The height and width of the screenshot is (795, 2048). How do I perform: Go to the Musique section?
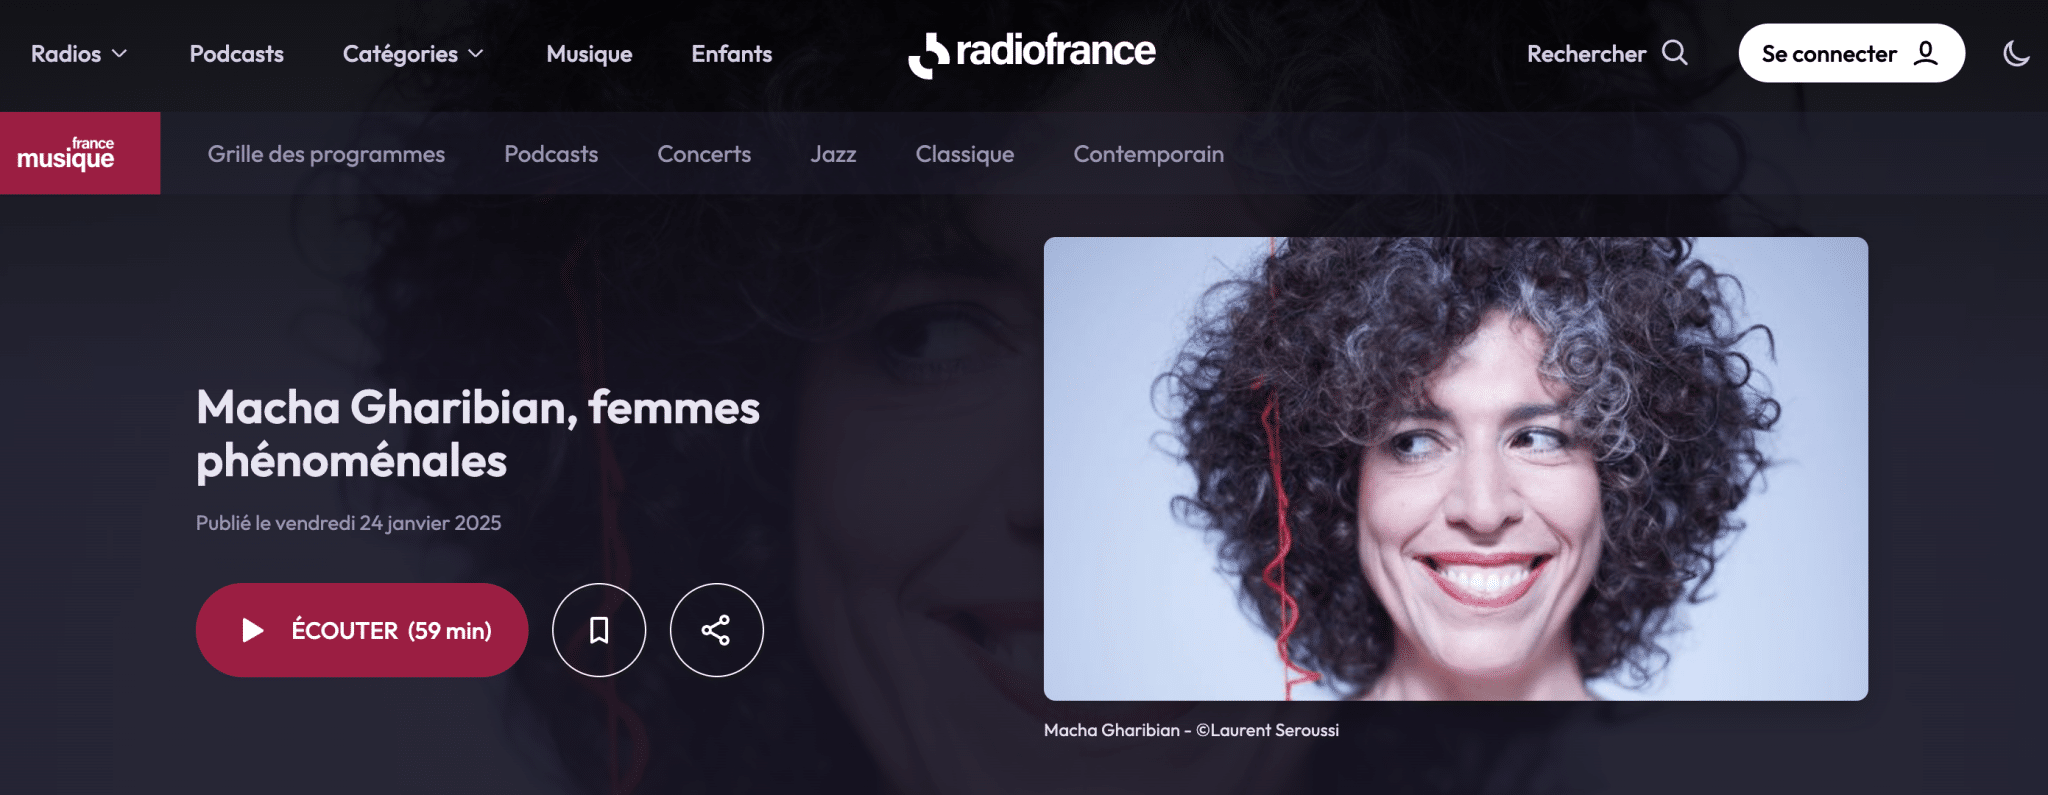coord(589,54)
